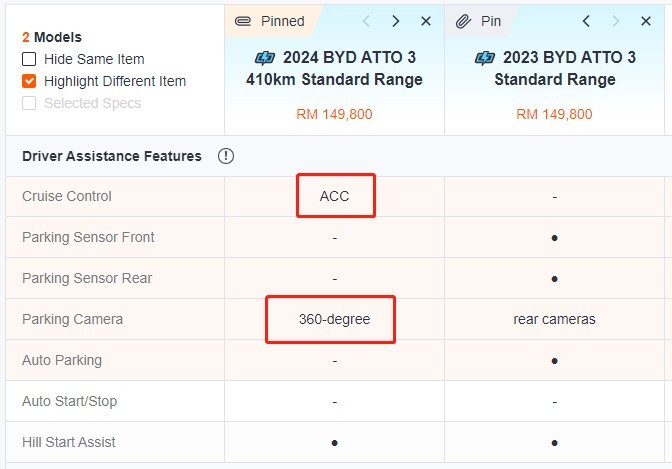This screenshot has height=469, width=672.
Task: Click the Pin paperclip on 2023 model
Action: (463, 21)
